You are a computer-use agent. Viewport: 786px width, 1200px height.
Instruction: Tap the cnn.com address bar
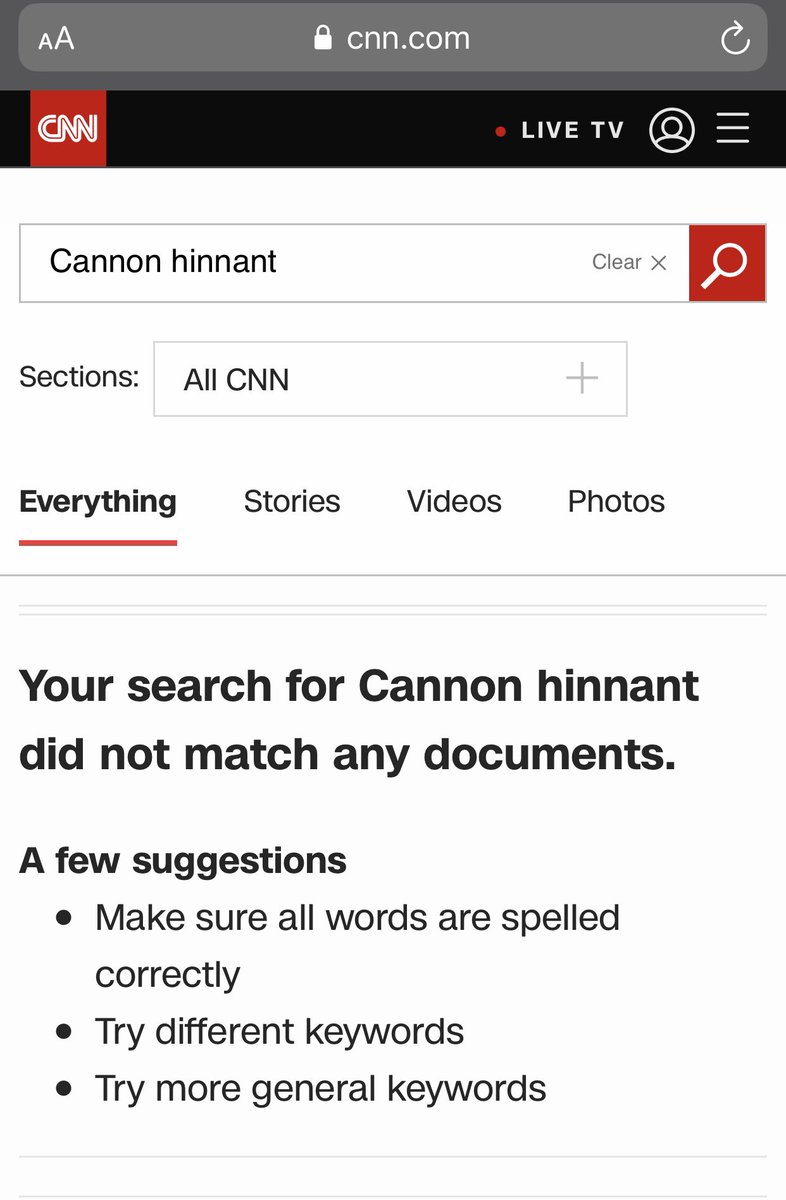click(x=393, y=39)
